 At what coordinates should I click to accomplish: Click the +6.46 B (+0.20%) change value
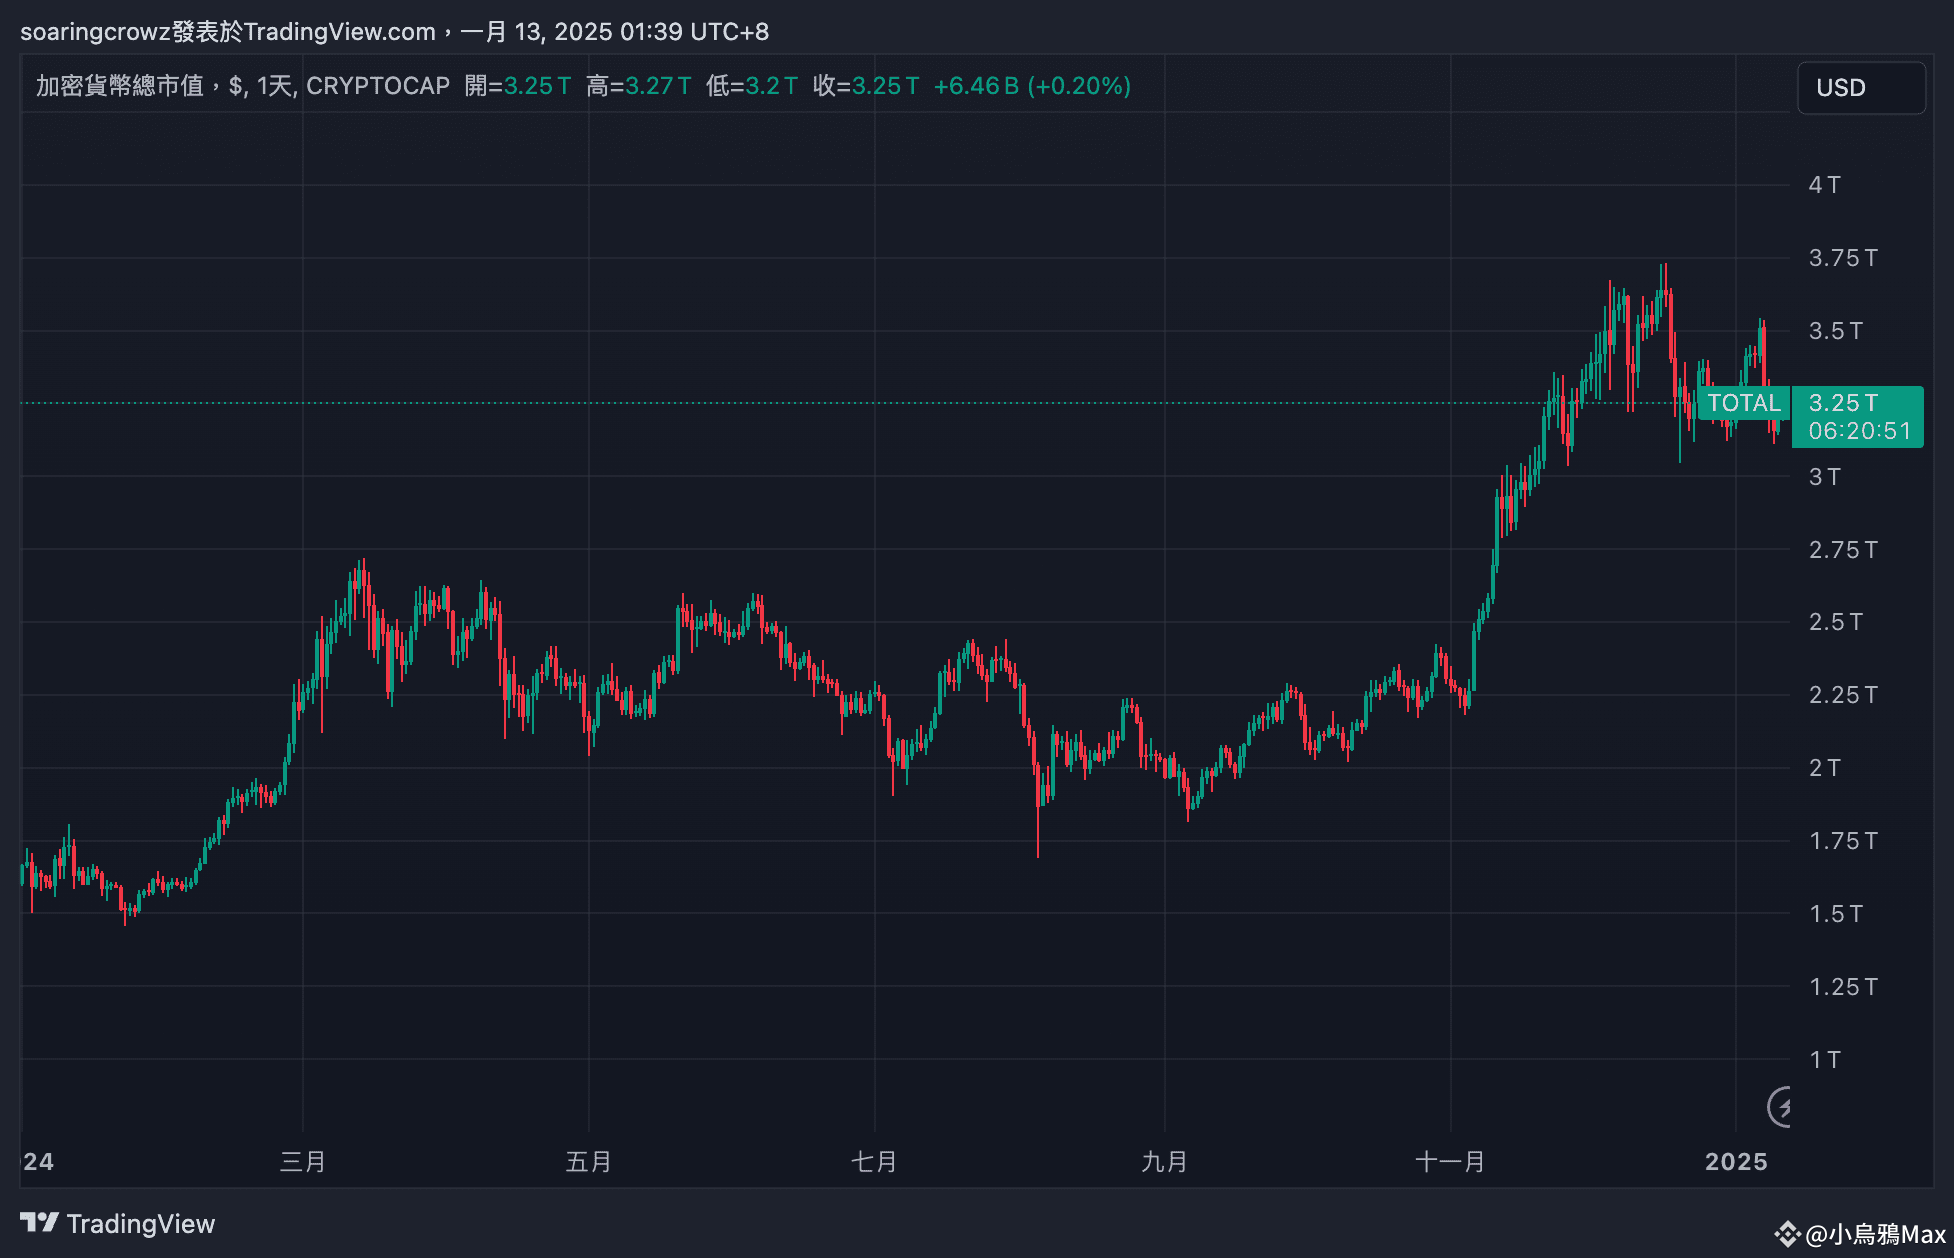tap(1031, 86)
